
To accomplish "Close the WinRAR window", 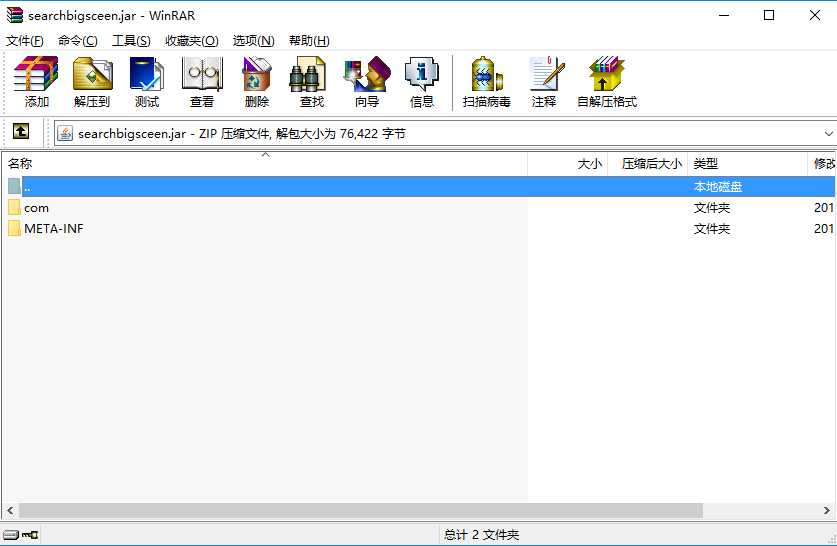I will pyautogui.click(x=815, y=15).
